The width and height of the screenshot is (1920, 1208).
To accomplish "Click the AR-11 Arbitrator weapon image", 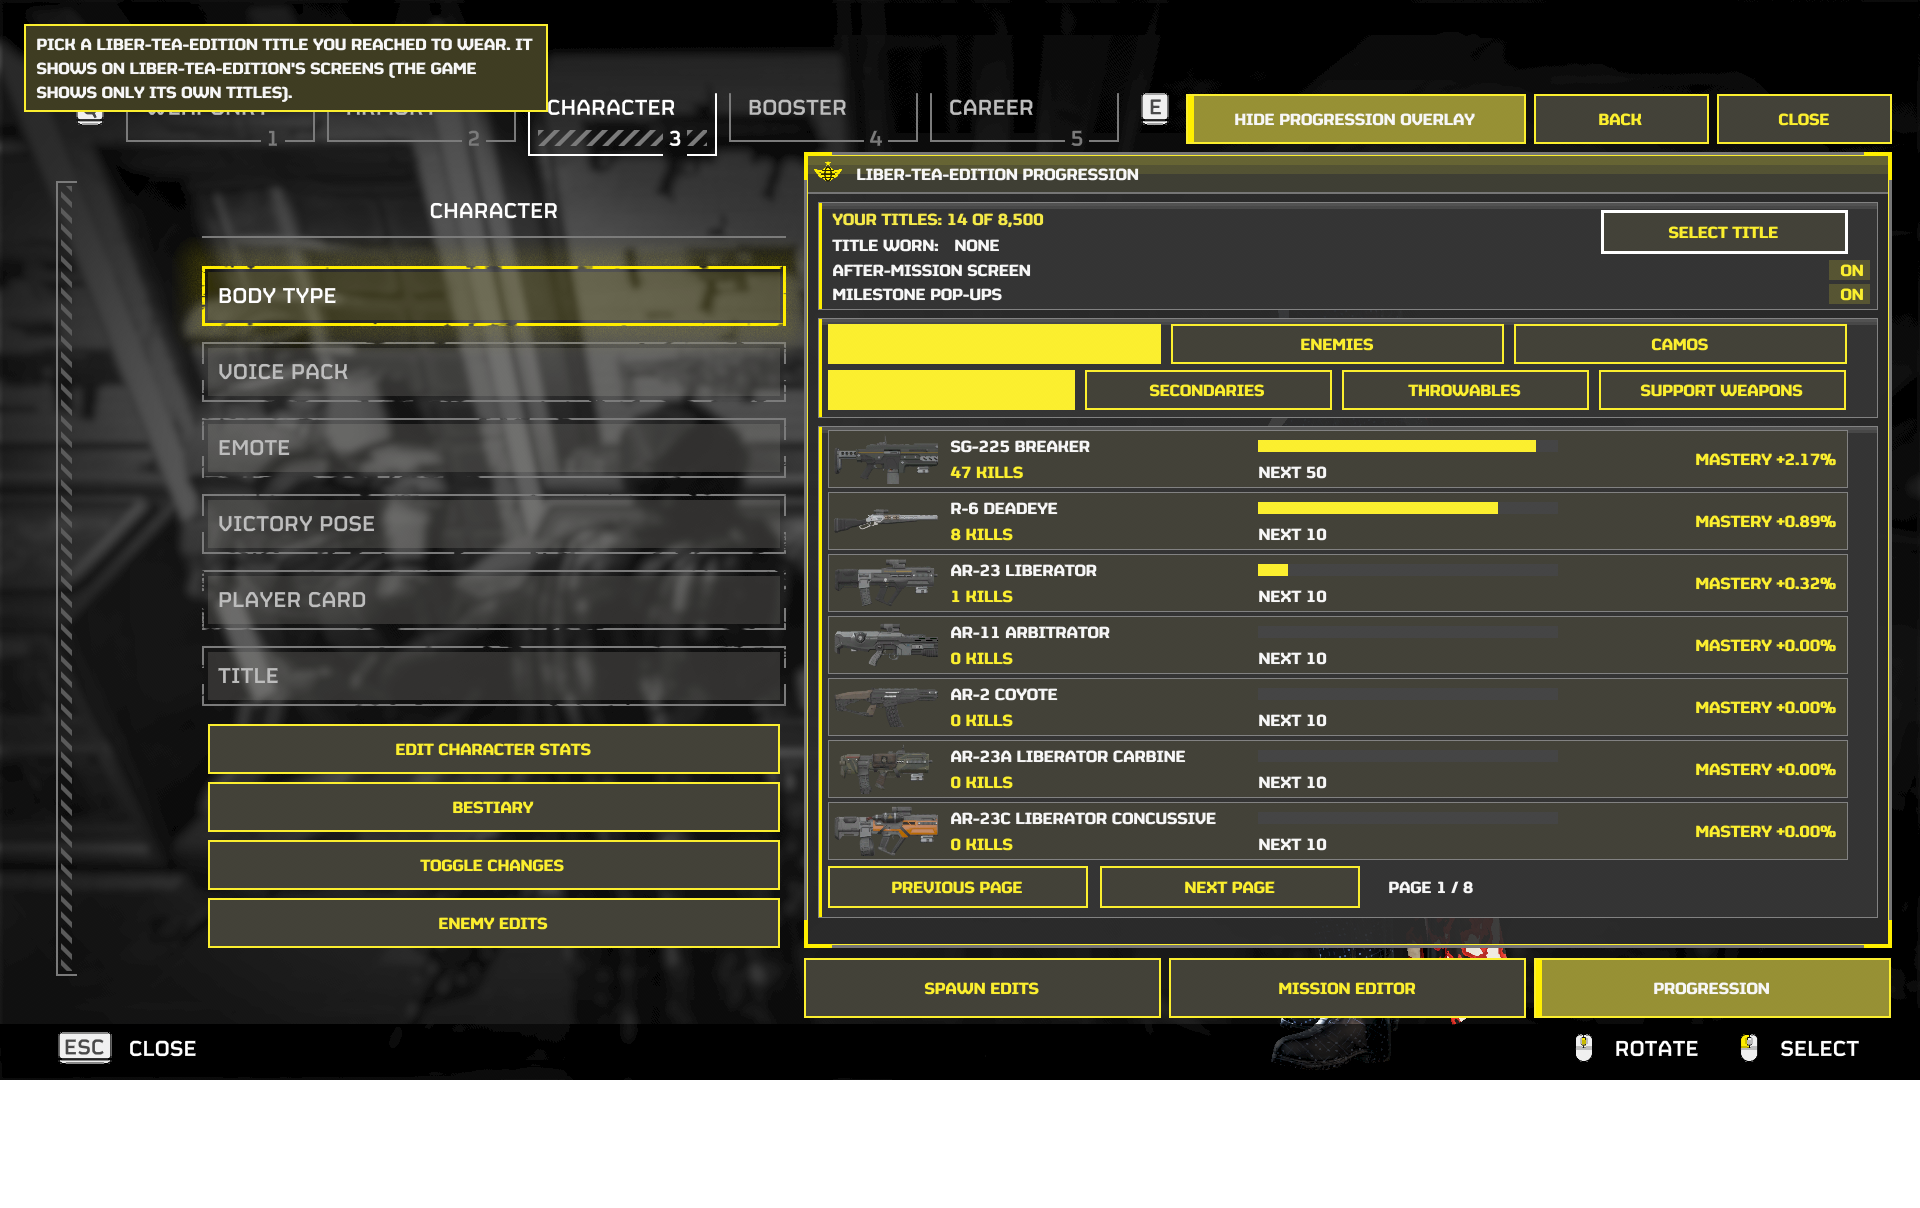I will pyautogui.click(x=887, y=645).
